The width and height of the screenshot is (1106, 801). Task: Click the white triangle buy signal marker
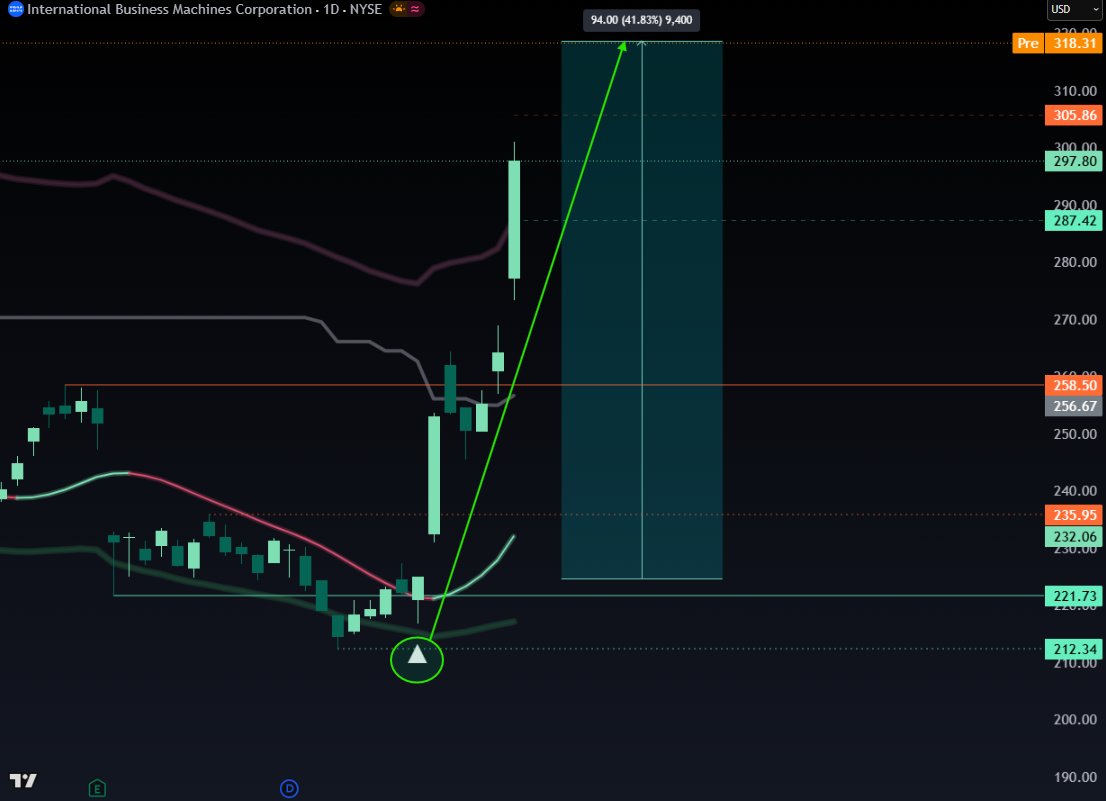tap(417, 654)
